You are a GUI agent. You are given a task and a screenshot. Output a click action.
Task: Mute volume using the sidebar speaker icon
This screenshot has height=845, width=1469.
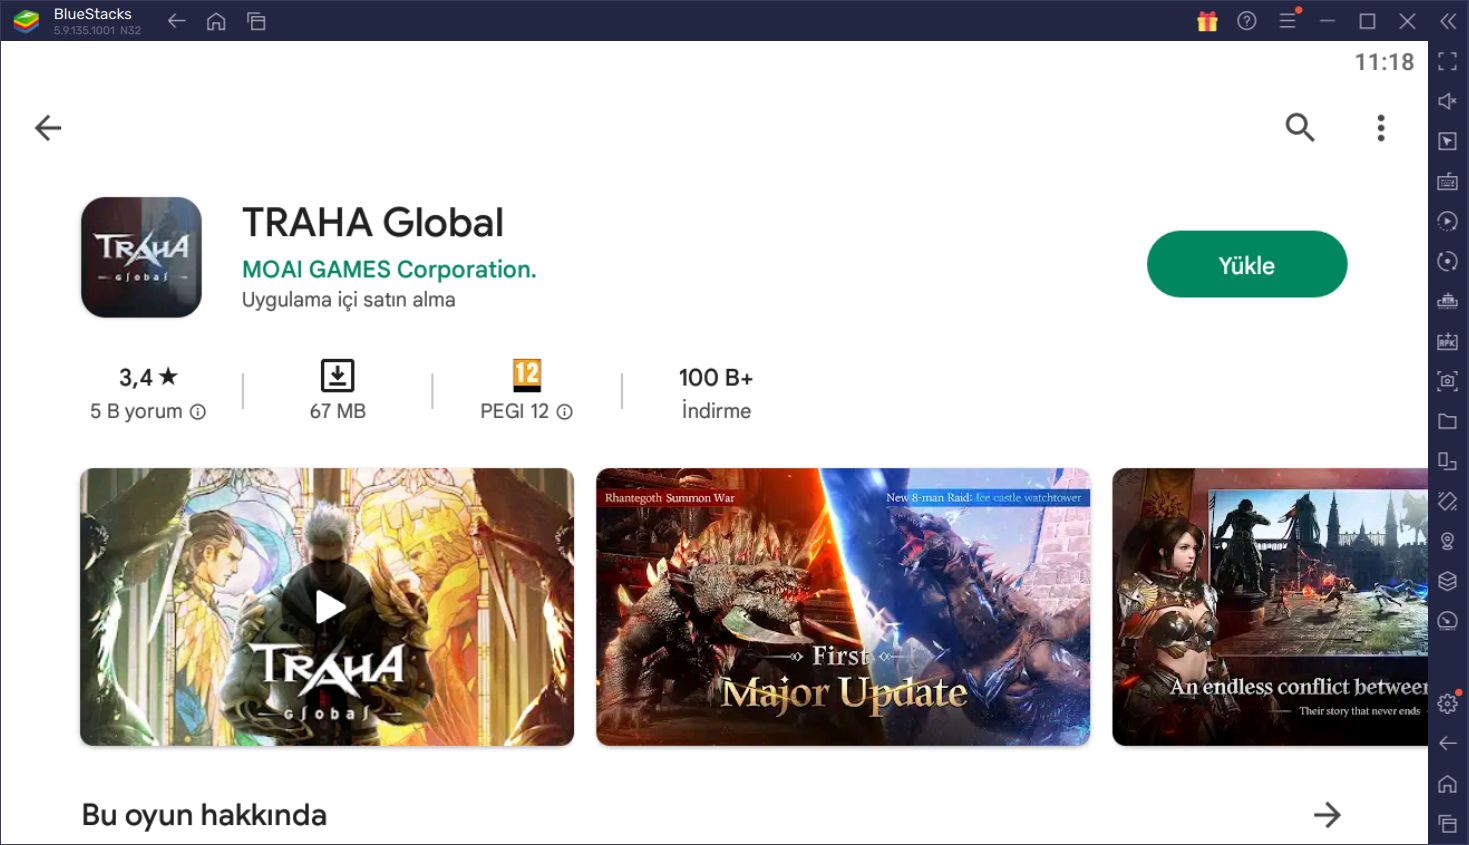pyautogui.click(x=1447, y=101)
